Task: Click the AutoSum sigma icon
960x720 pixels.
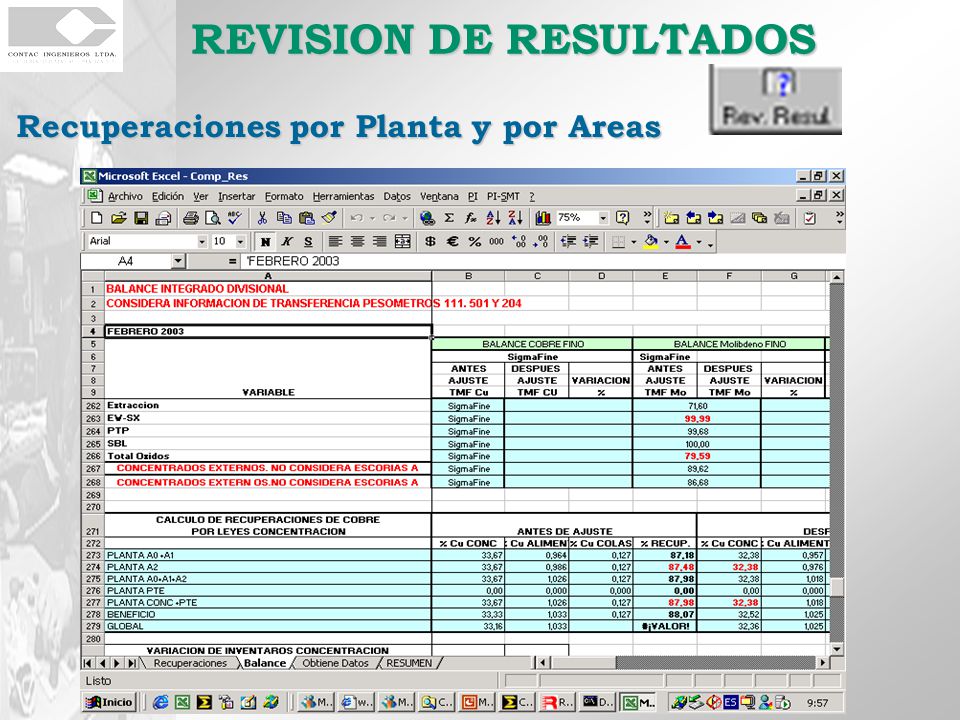Action: pyautogui.click(x=449, y=218)
